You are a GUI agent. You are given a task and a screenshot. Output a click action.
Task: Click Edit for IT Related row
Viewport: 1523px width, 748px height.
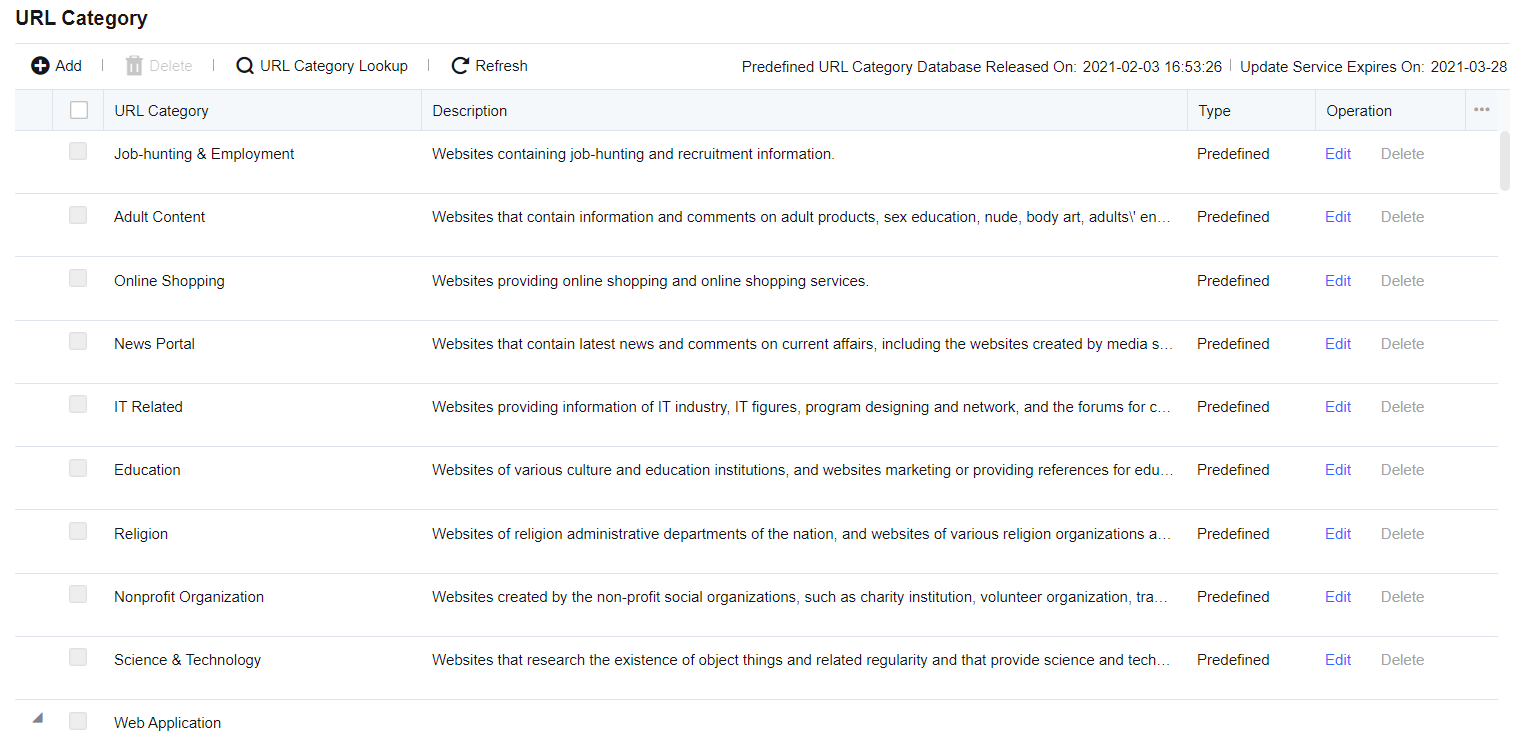point(1338,407)
